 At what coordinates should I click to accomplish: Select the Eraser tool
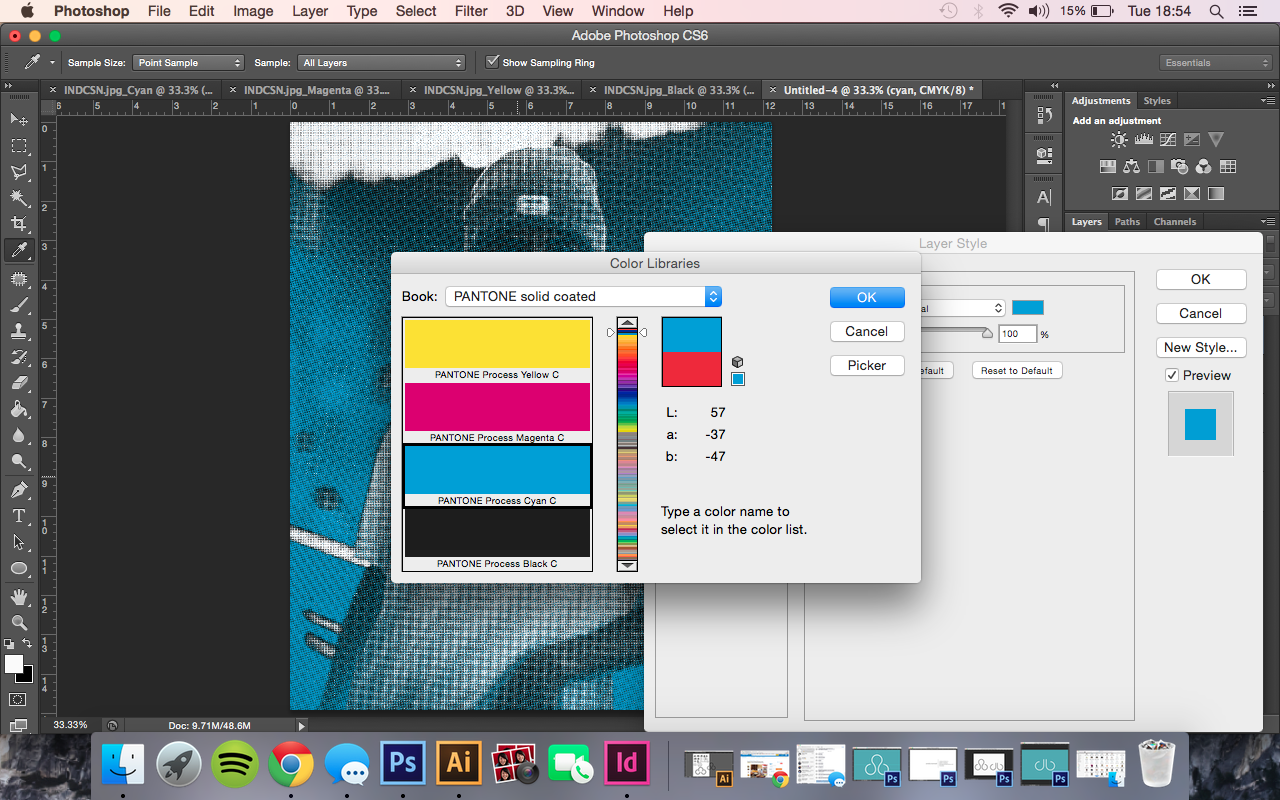click(x=18, y=383)
